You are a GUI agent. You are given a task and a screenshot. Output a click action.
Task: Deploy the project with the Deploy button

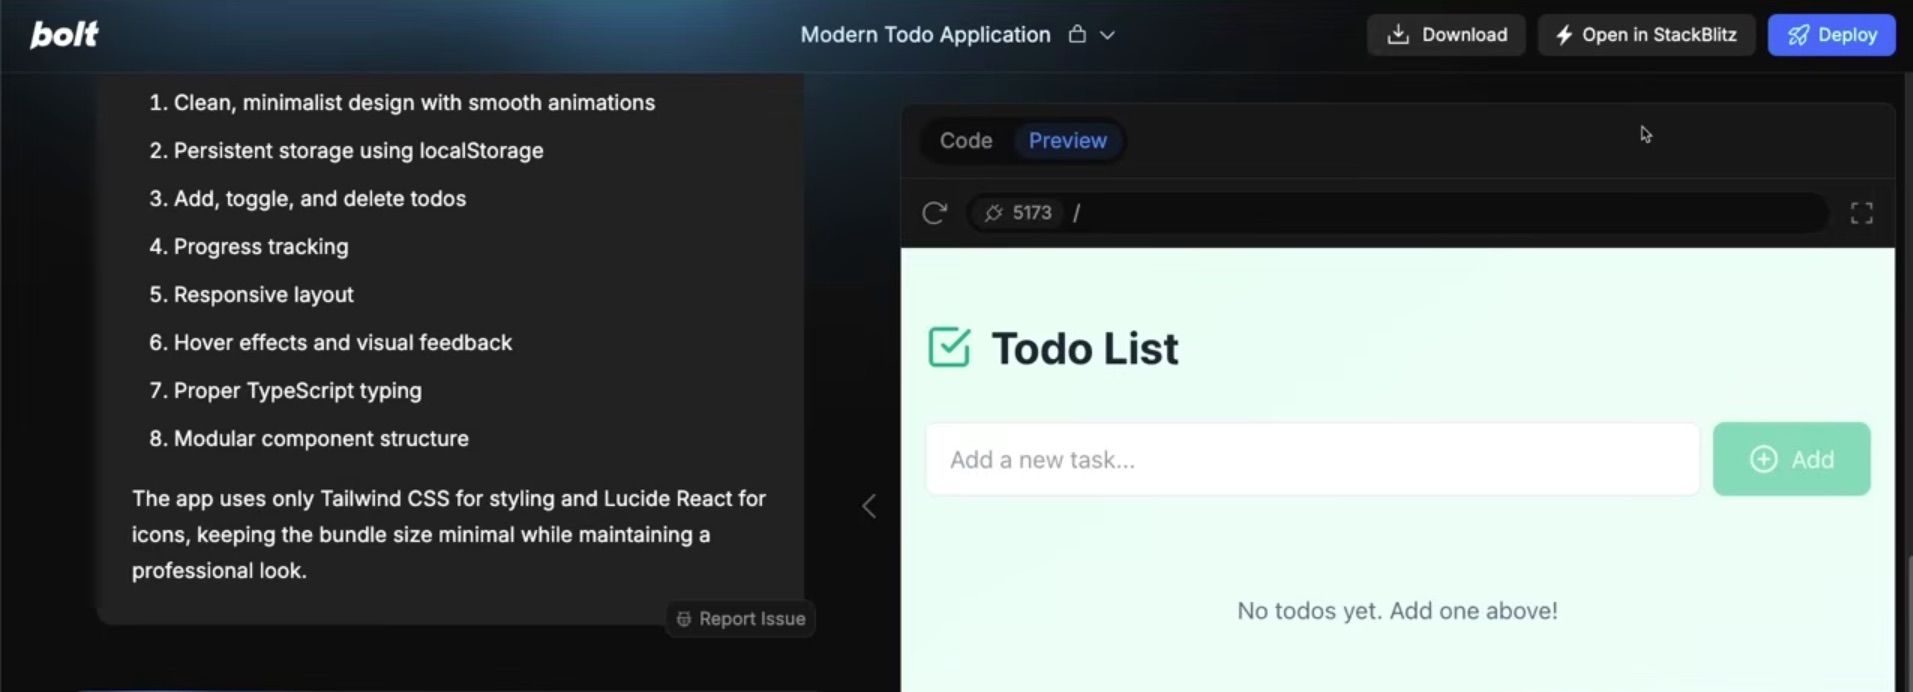(x=1831, y=35)
